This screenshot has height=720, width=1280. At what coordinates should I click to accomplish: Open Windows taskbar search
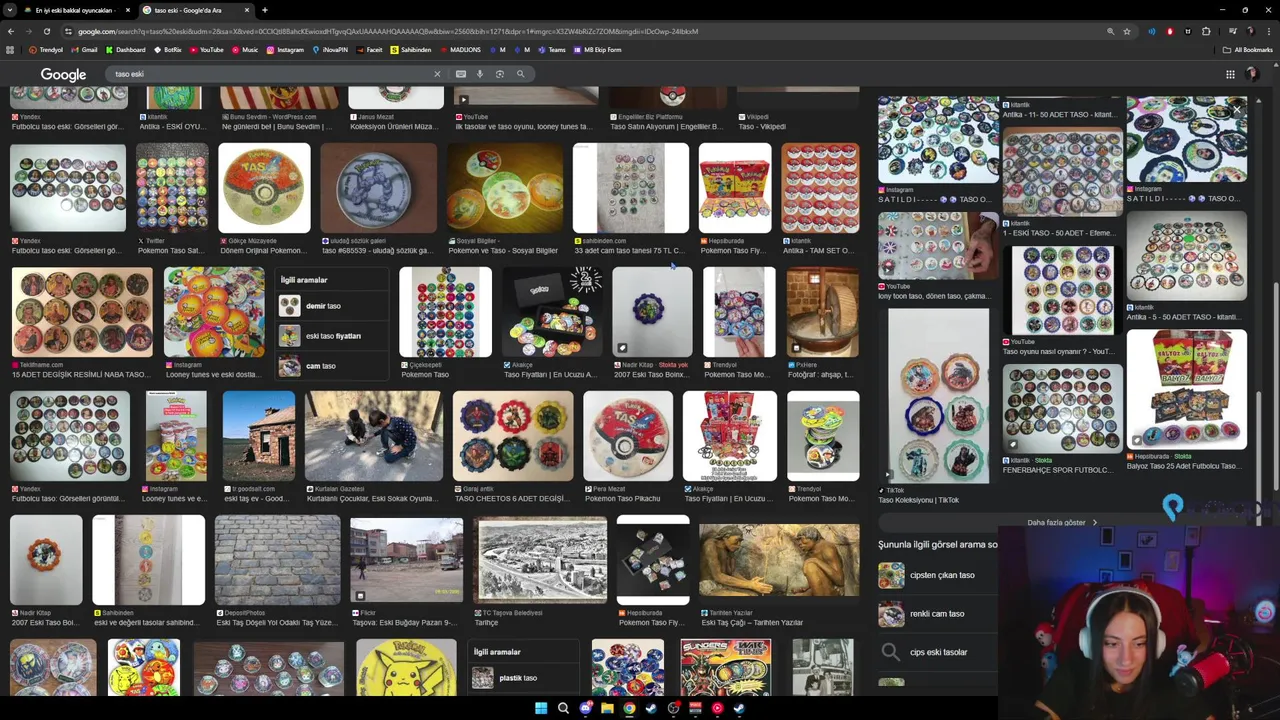point(563,708)
